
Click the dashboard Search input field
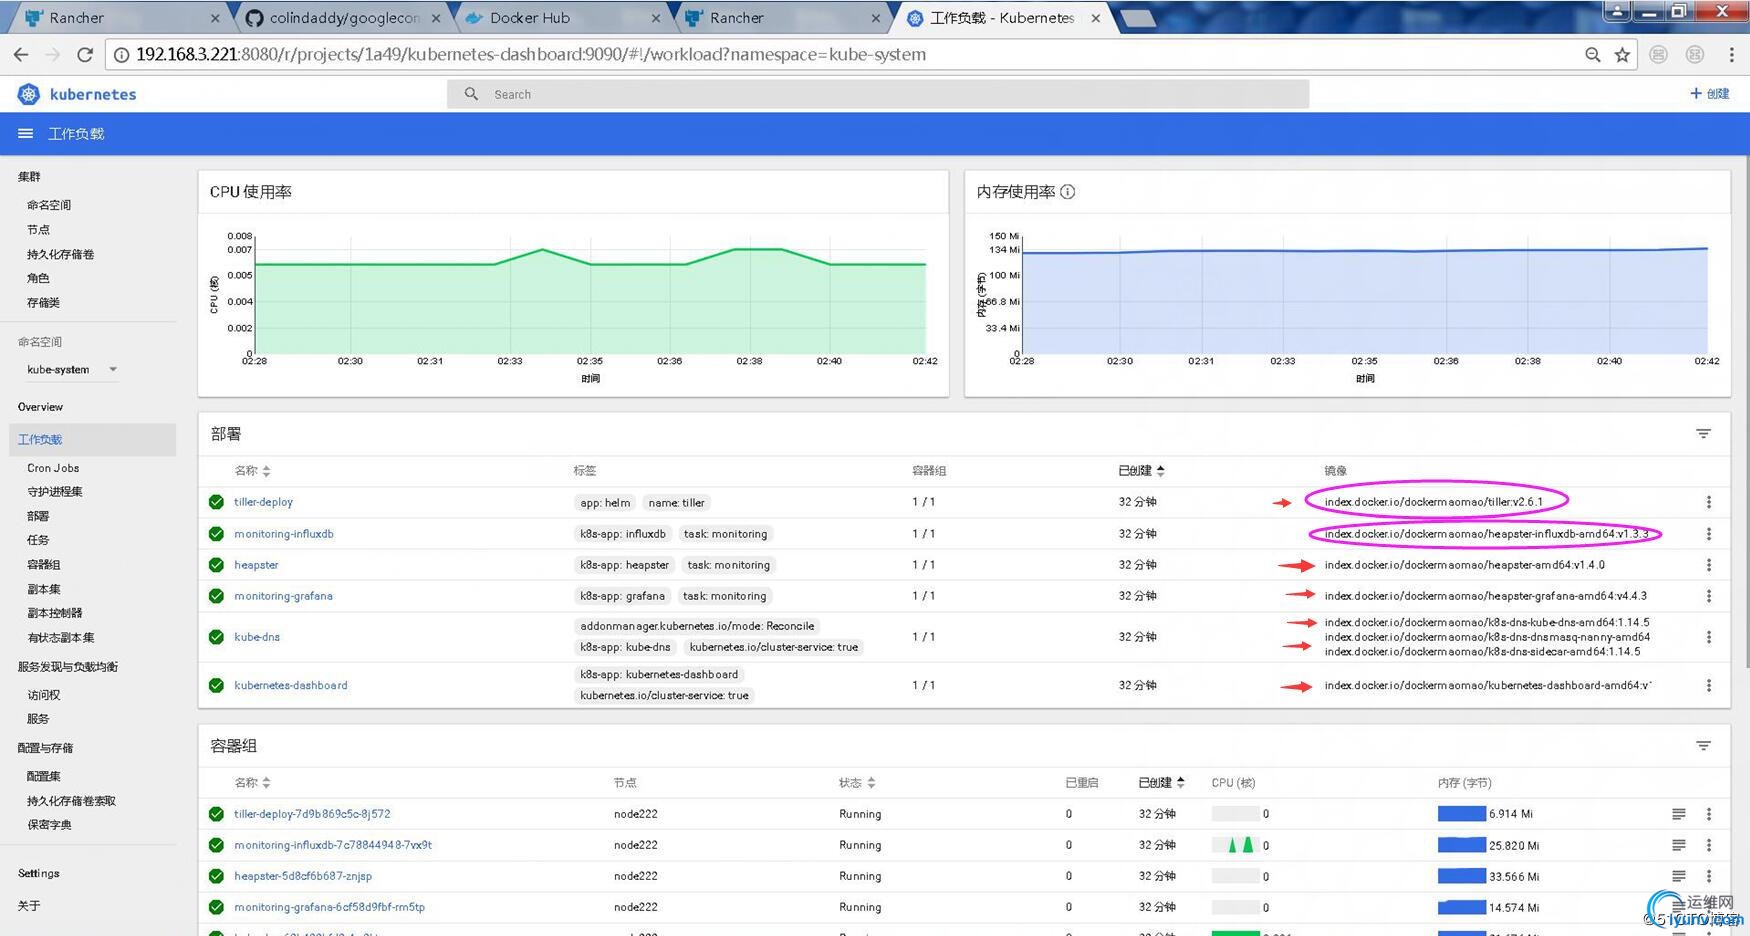pyautogui.click(x=878, y=94)
